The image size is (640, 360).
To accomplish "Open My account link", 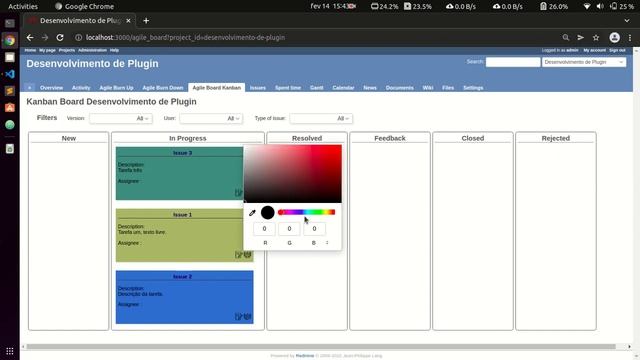I will (x=594, y=50).
